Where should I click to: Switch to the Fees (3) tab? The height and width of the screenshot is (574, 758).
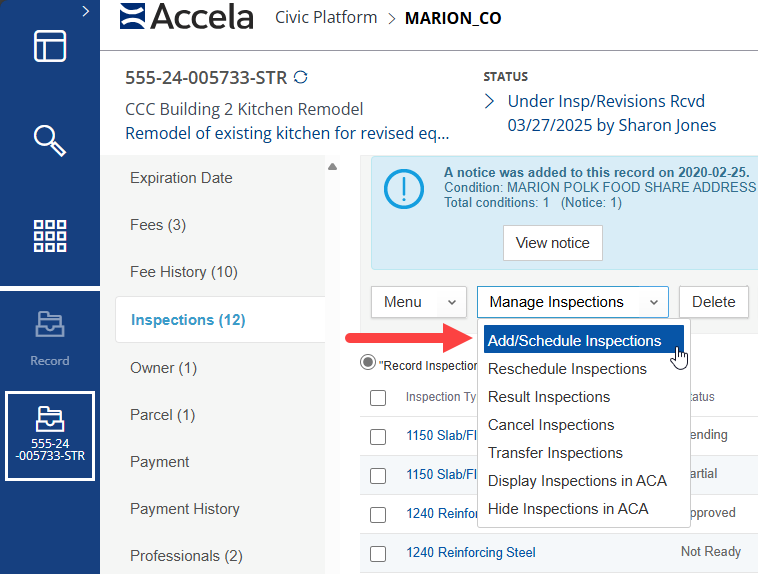pos(158,225)
